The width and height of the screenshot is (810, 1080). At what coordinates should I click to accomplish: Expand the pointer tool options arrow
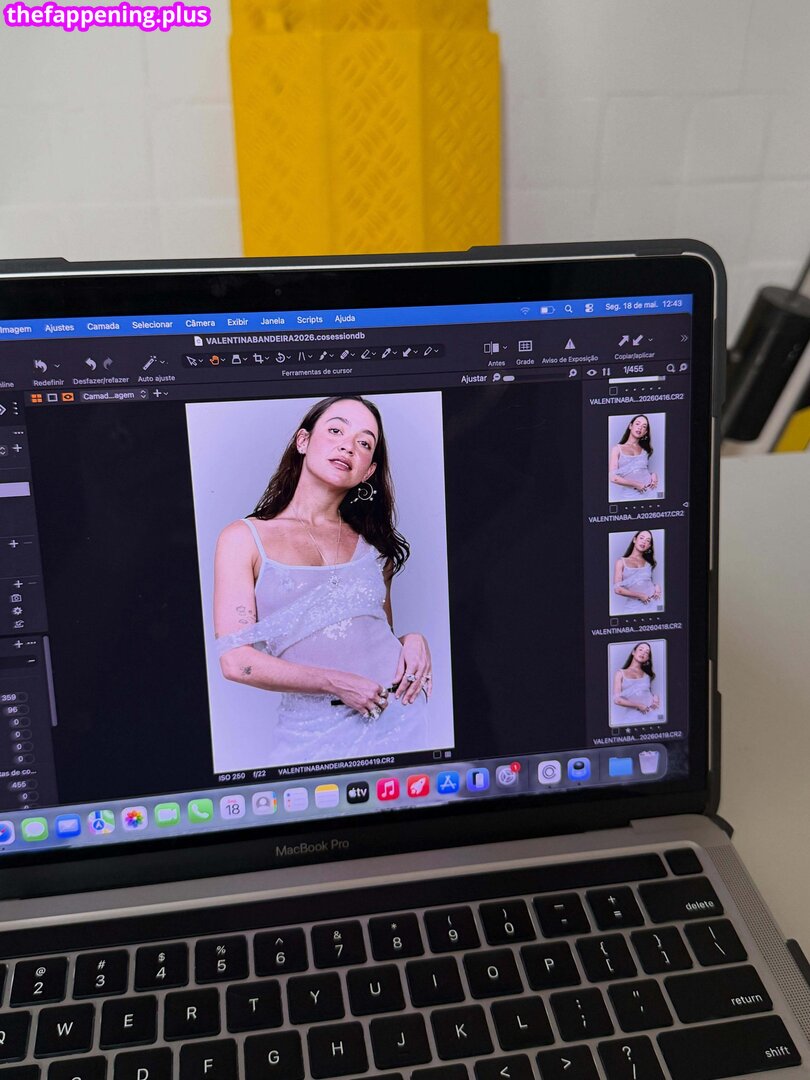[x=200, y=360]
